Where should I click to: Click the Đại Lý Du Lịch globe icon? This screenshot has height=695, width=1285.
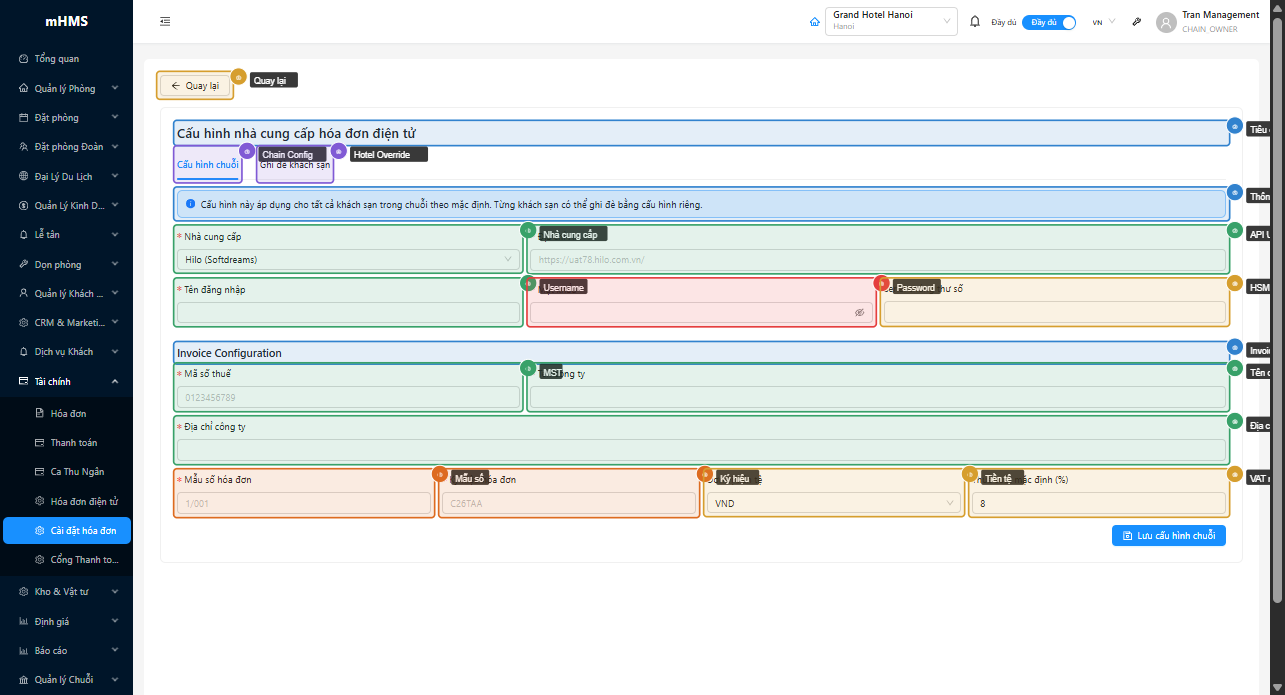[x=24, y=176]
